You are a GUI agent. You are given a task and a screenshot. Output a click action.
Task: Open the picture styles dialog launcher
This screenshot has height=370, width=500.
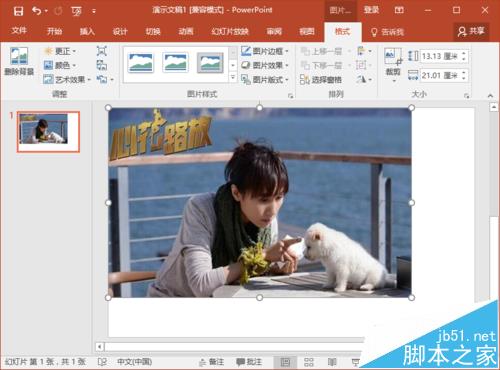coord(291,96)
